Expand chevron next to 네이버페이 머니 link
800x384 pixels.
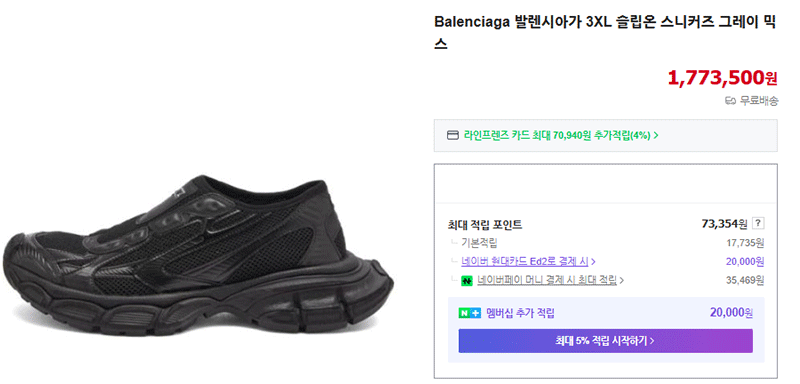click(622, 280)
